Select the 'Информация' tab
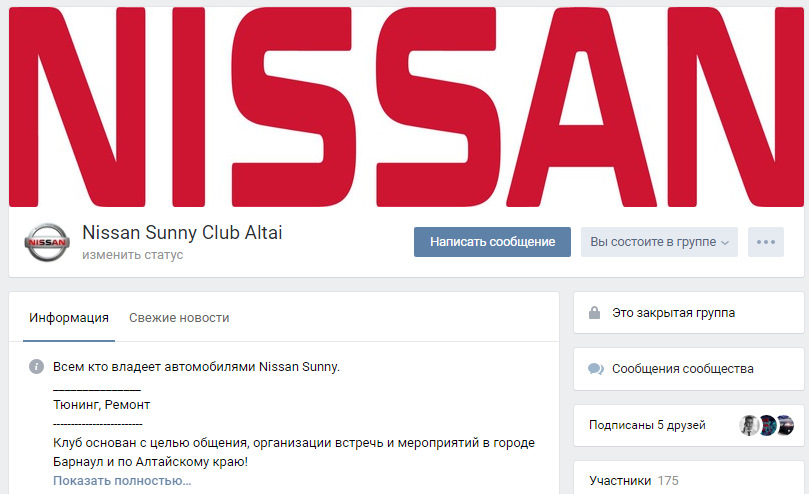Screen dimensions: 809x494 click(x=69, y=317)
